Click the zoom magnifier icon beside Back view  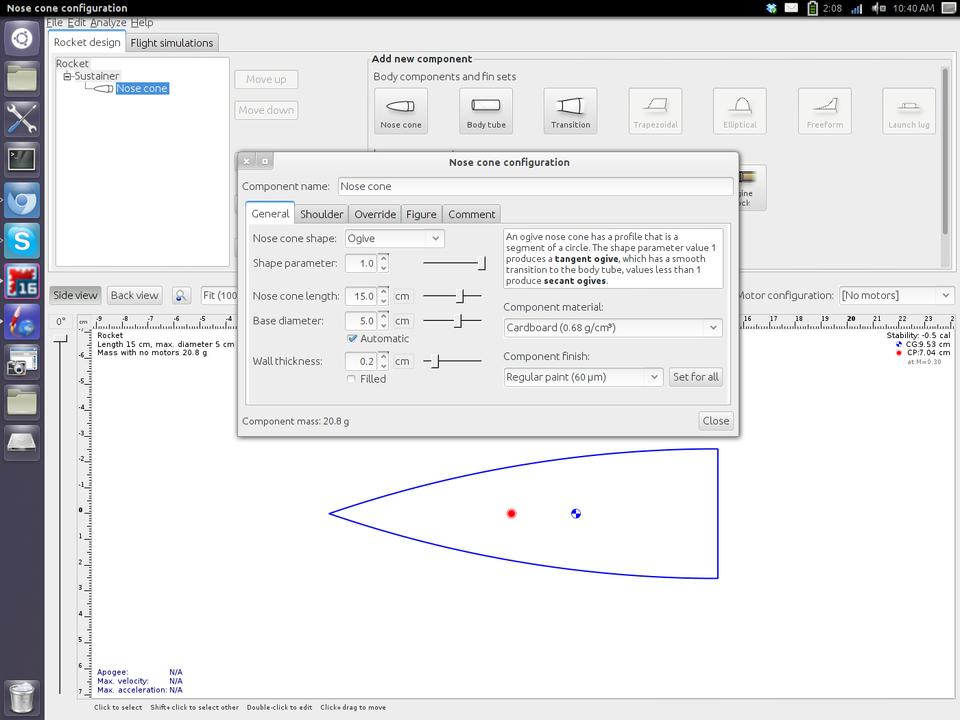click(181, 295)
